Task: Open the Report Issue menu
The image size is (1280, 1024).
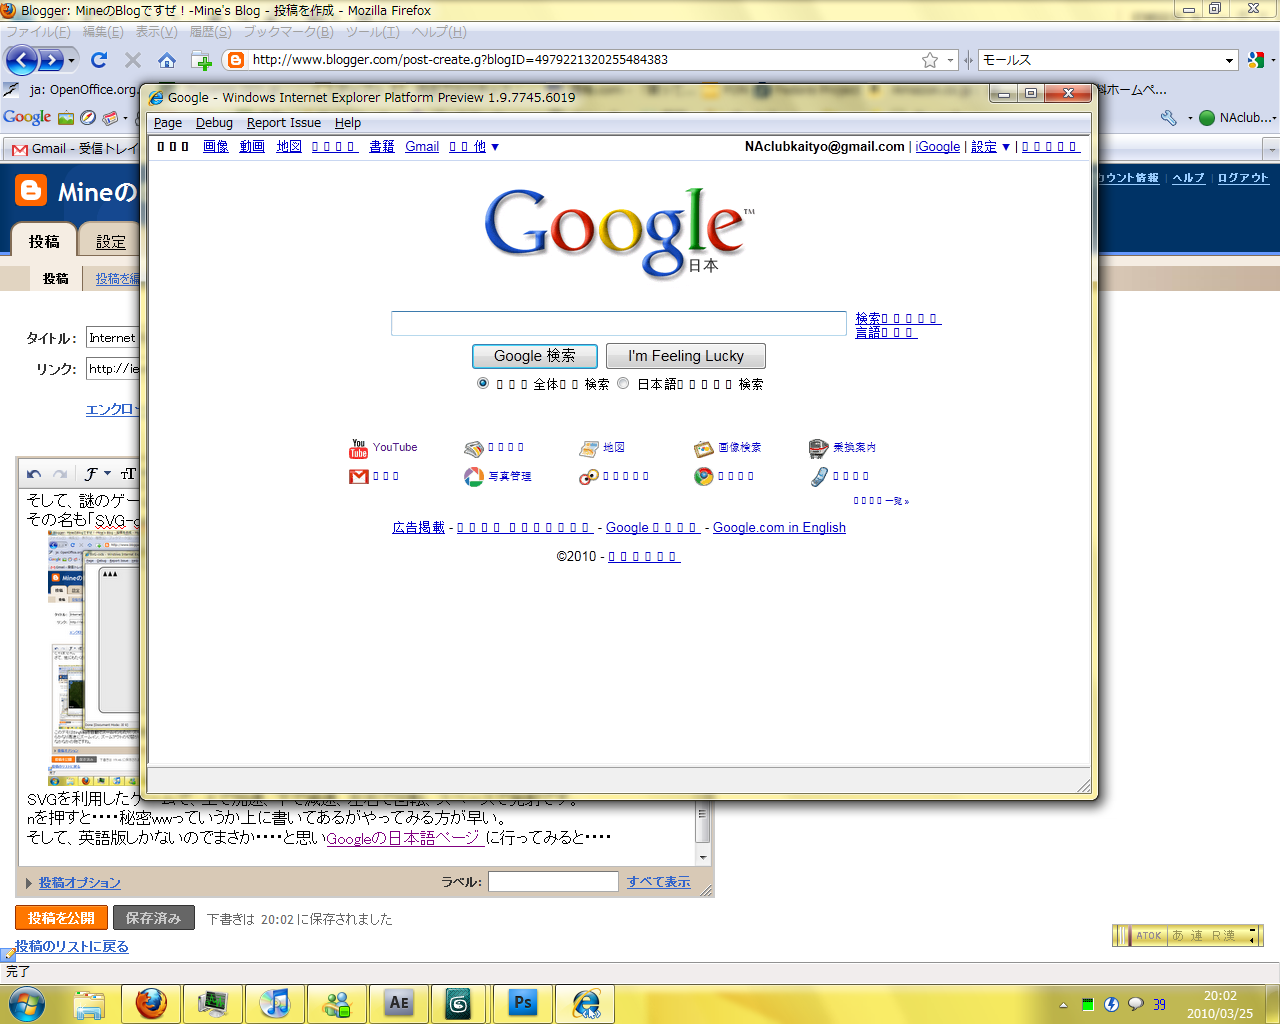Action: (284, 123)
